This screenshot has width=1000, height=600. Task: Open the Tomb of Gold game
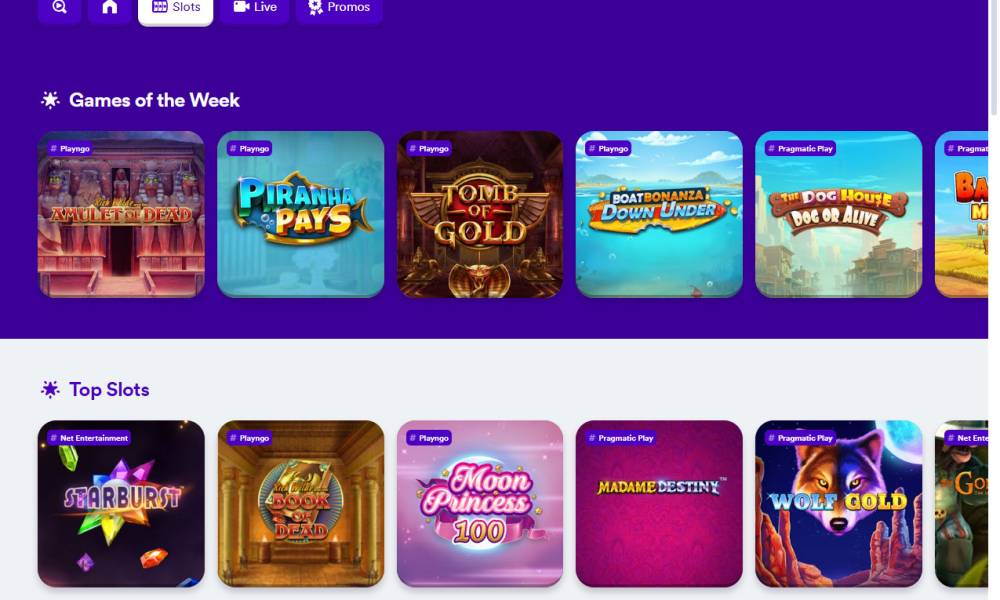pos(480,214)
